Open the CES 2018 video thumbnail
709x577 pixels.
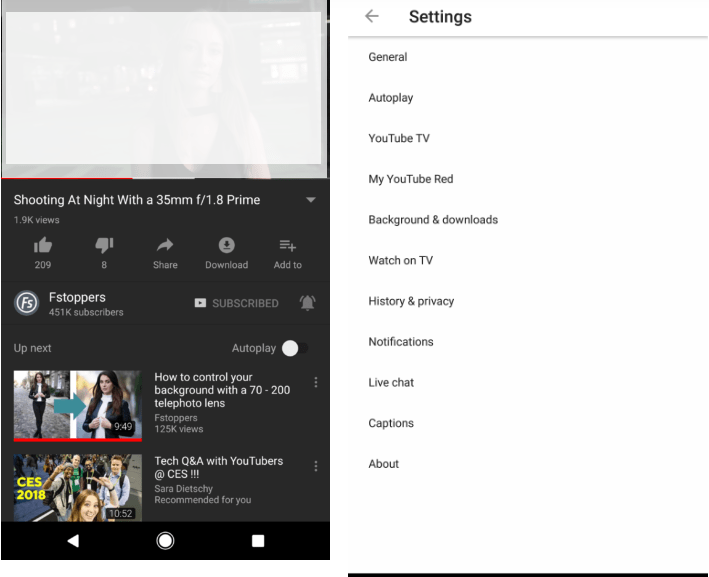coord(78,488)
